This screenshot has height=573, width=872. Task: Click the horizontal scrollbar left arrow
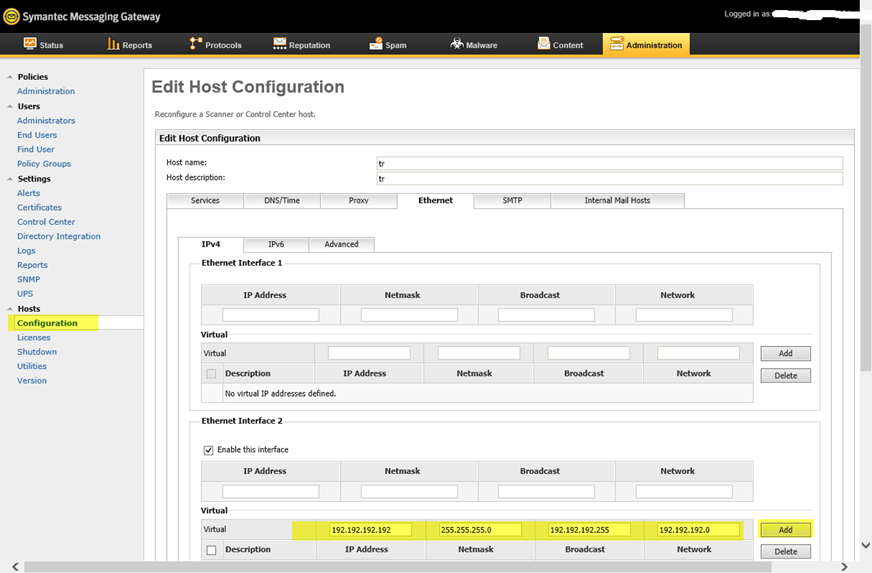[x=15, y=567]
